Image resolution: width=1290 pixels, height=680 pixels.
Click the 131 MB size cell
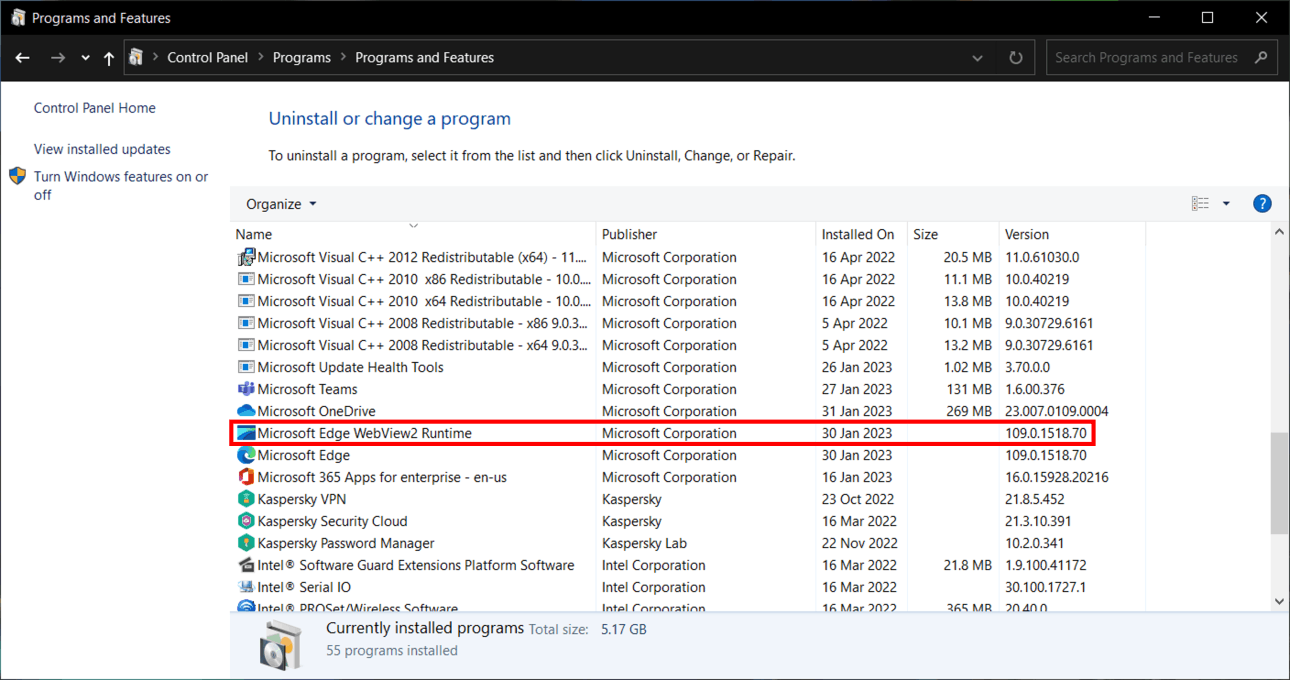click(969, 389)
